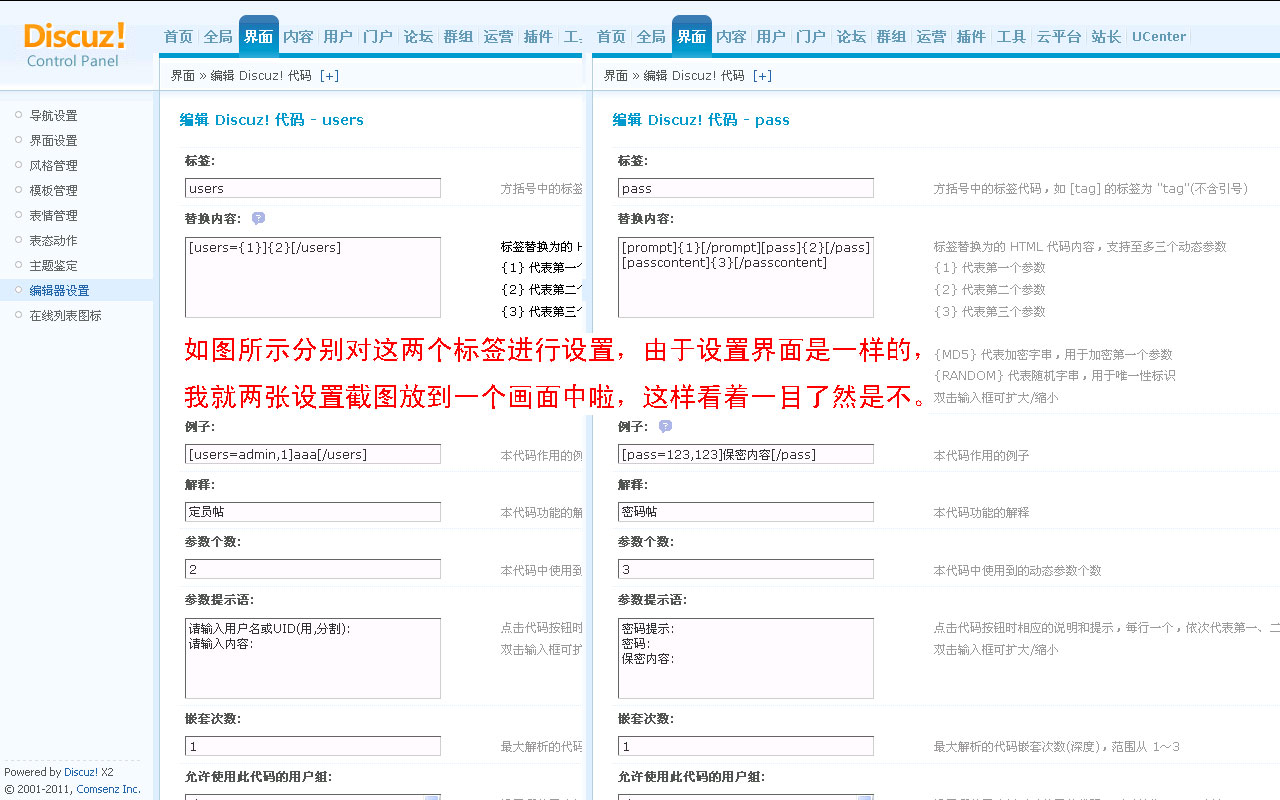Switch to 全局 tab in users panel
Screen dimensions: 1280x800
(x=218, y=37)
